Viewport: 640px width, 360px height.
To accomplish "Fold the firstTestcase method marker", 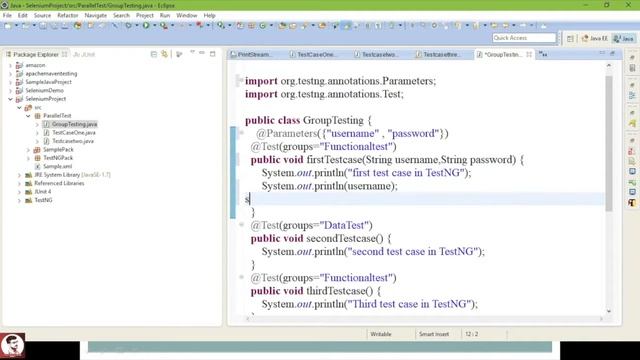I will [241, 133].
